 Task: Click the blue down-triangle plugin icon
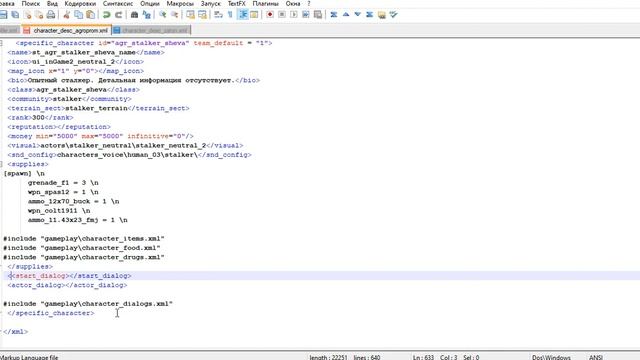coord(358,15)
